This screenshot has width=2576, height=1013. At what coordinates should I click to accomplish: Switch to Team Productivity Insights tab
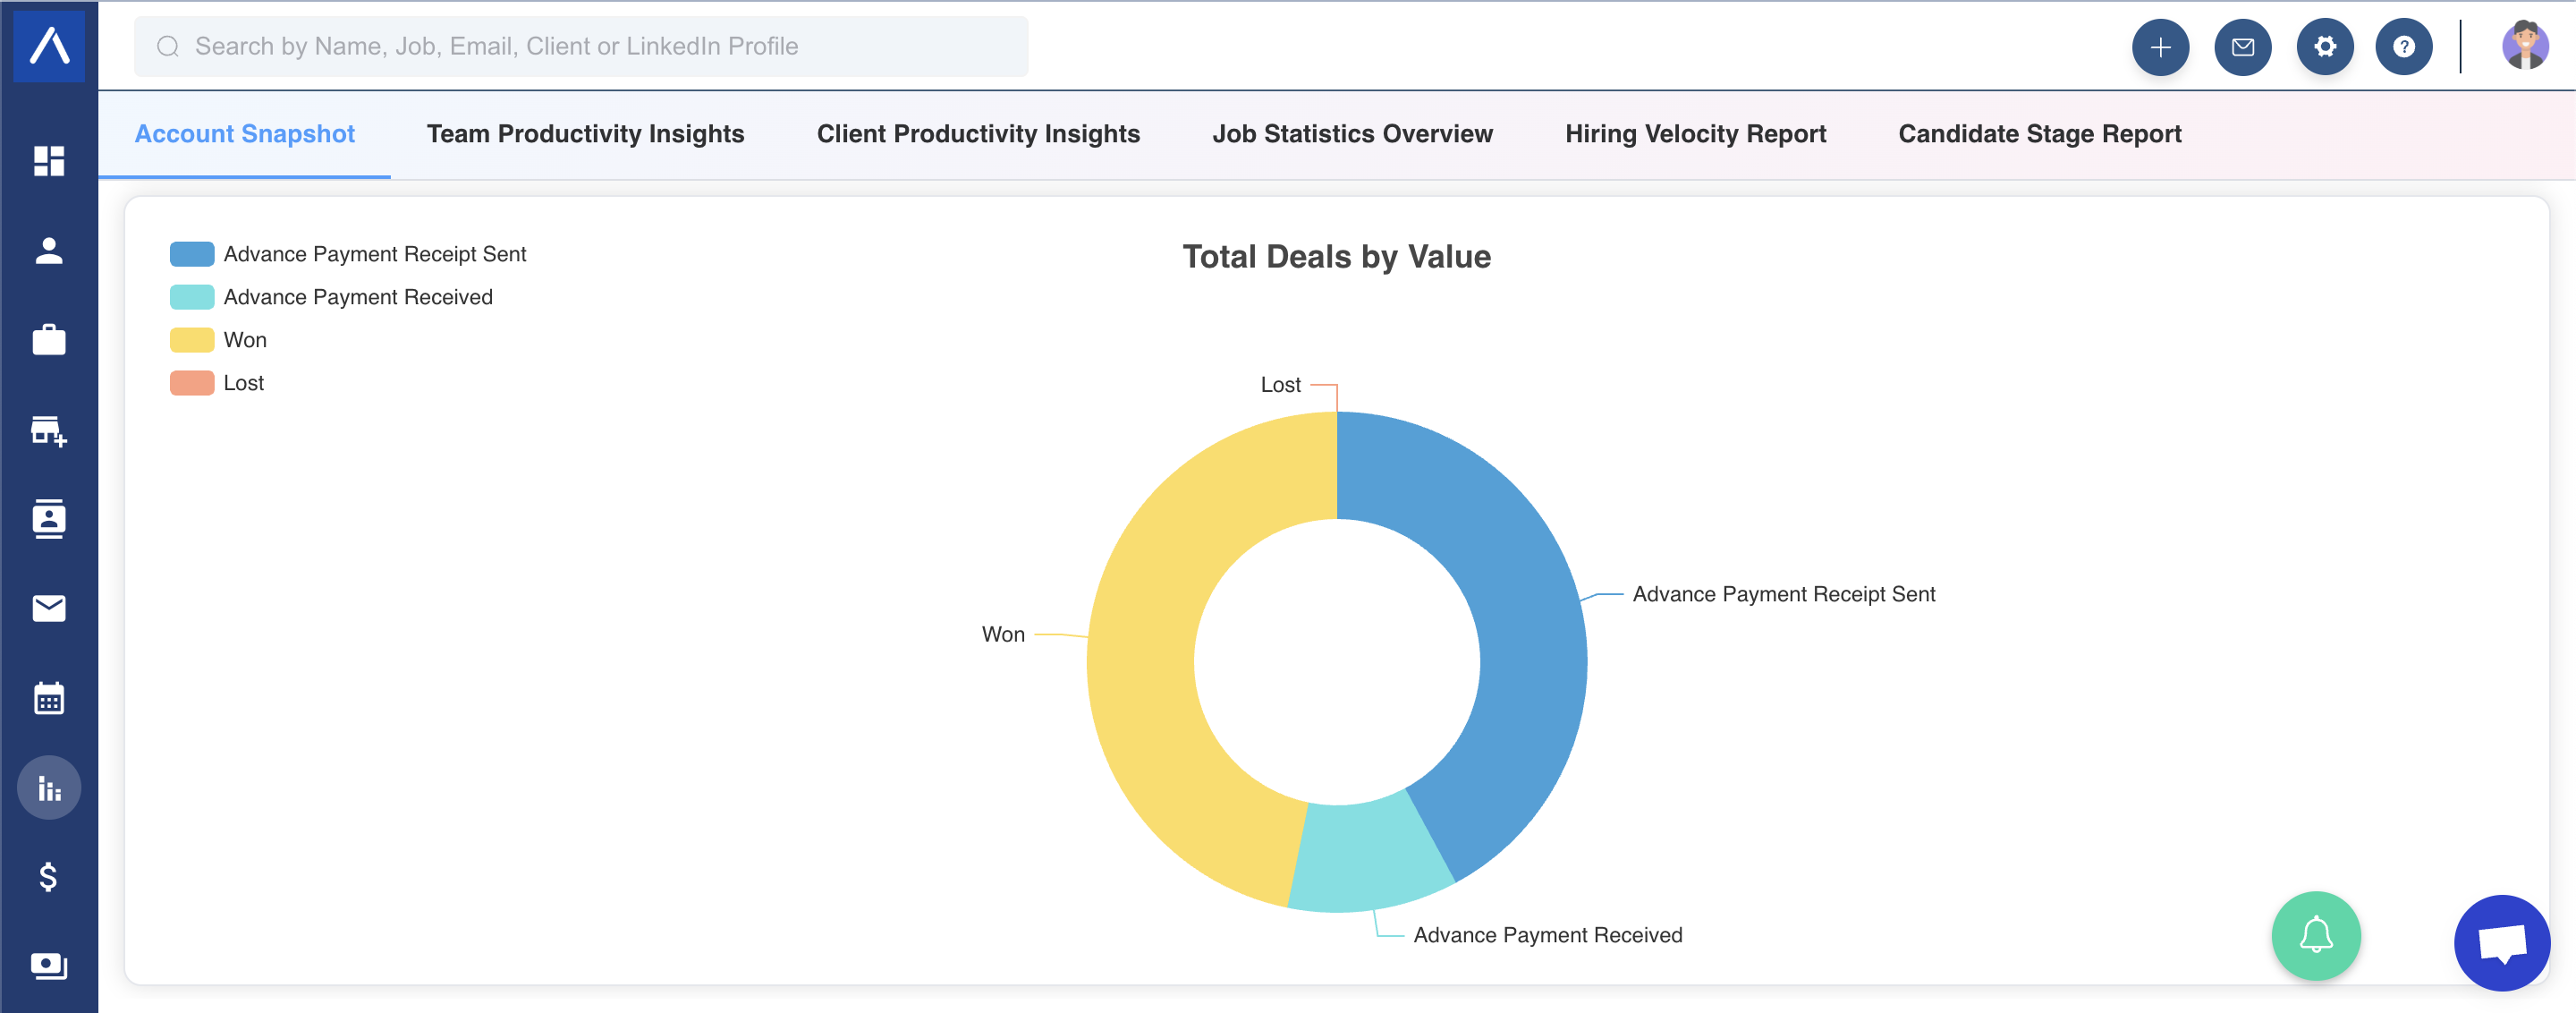(585, 134)
